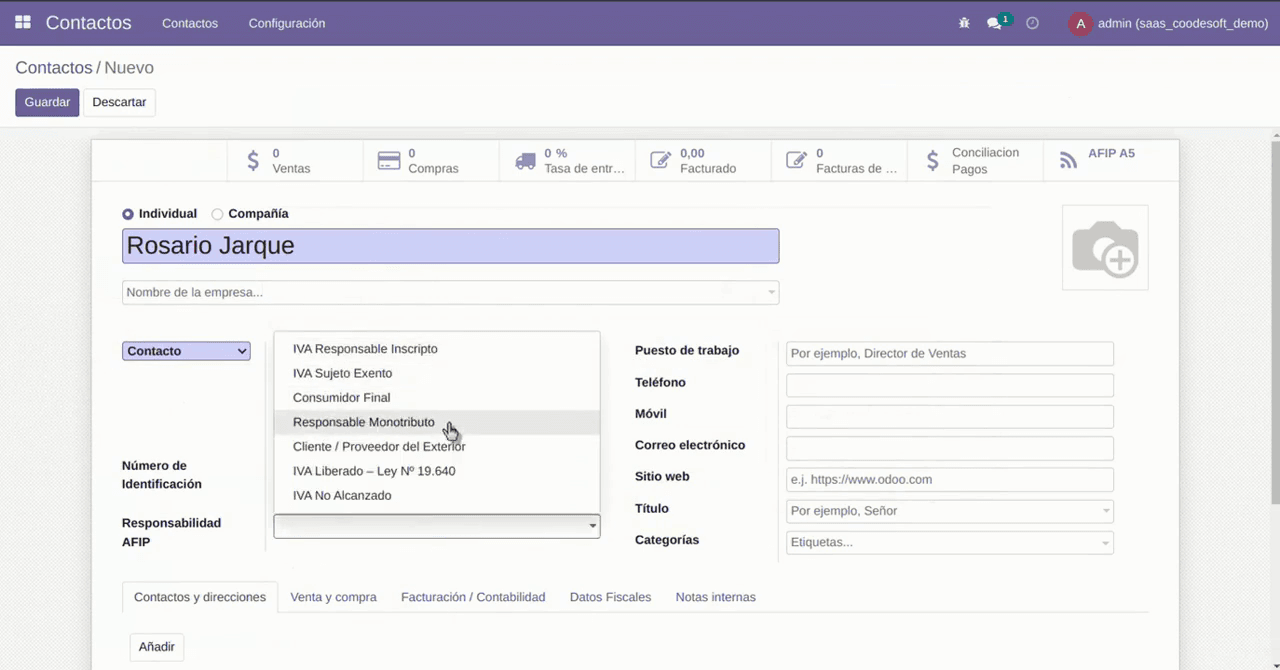Choose IVA No Alcanzado option

pyautogui.click(x=437, y=496)
